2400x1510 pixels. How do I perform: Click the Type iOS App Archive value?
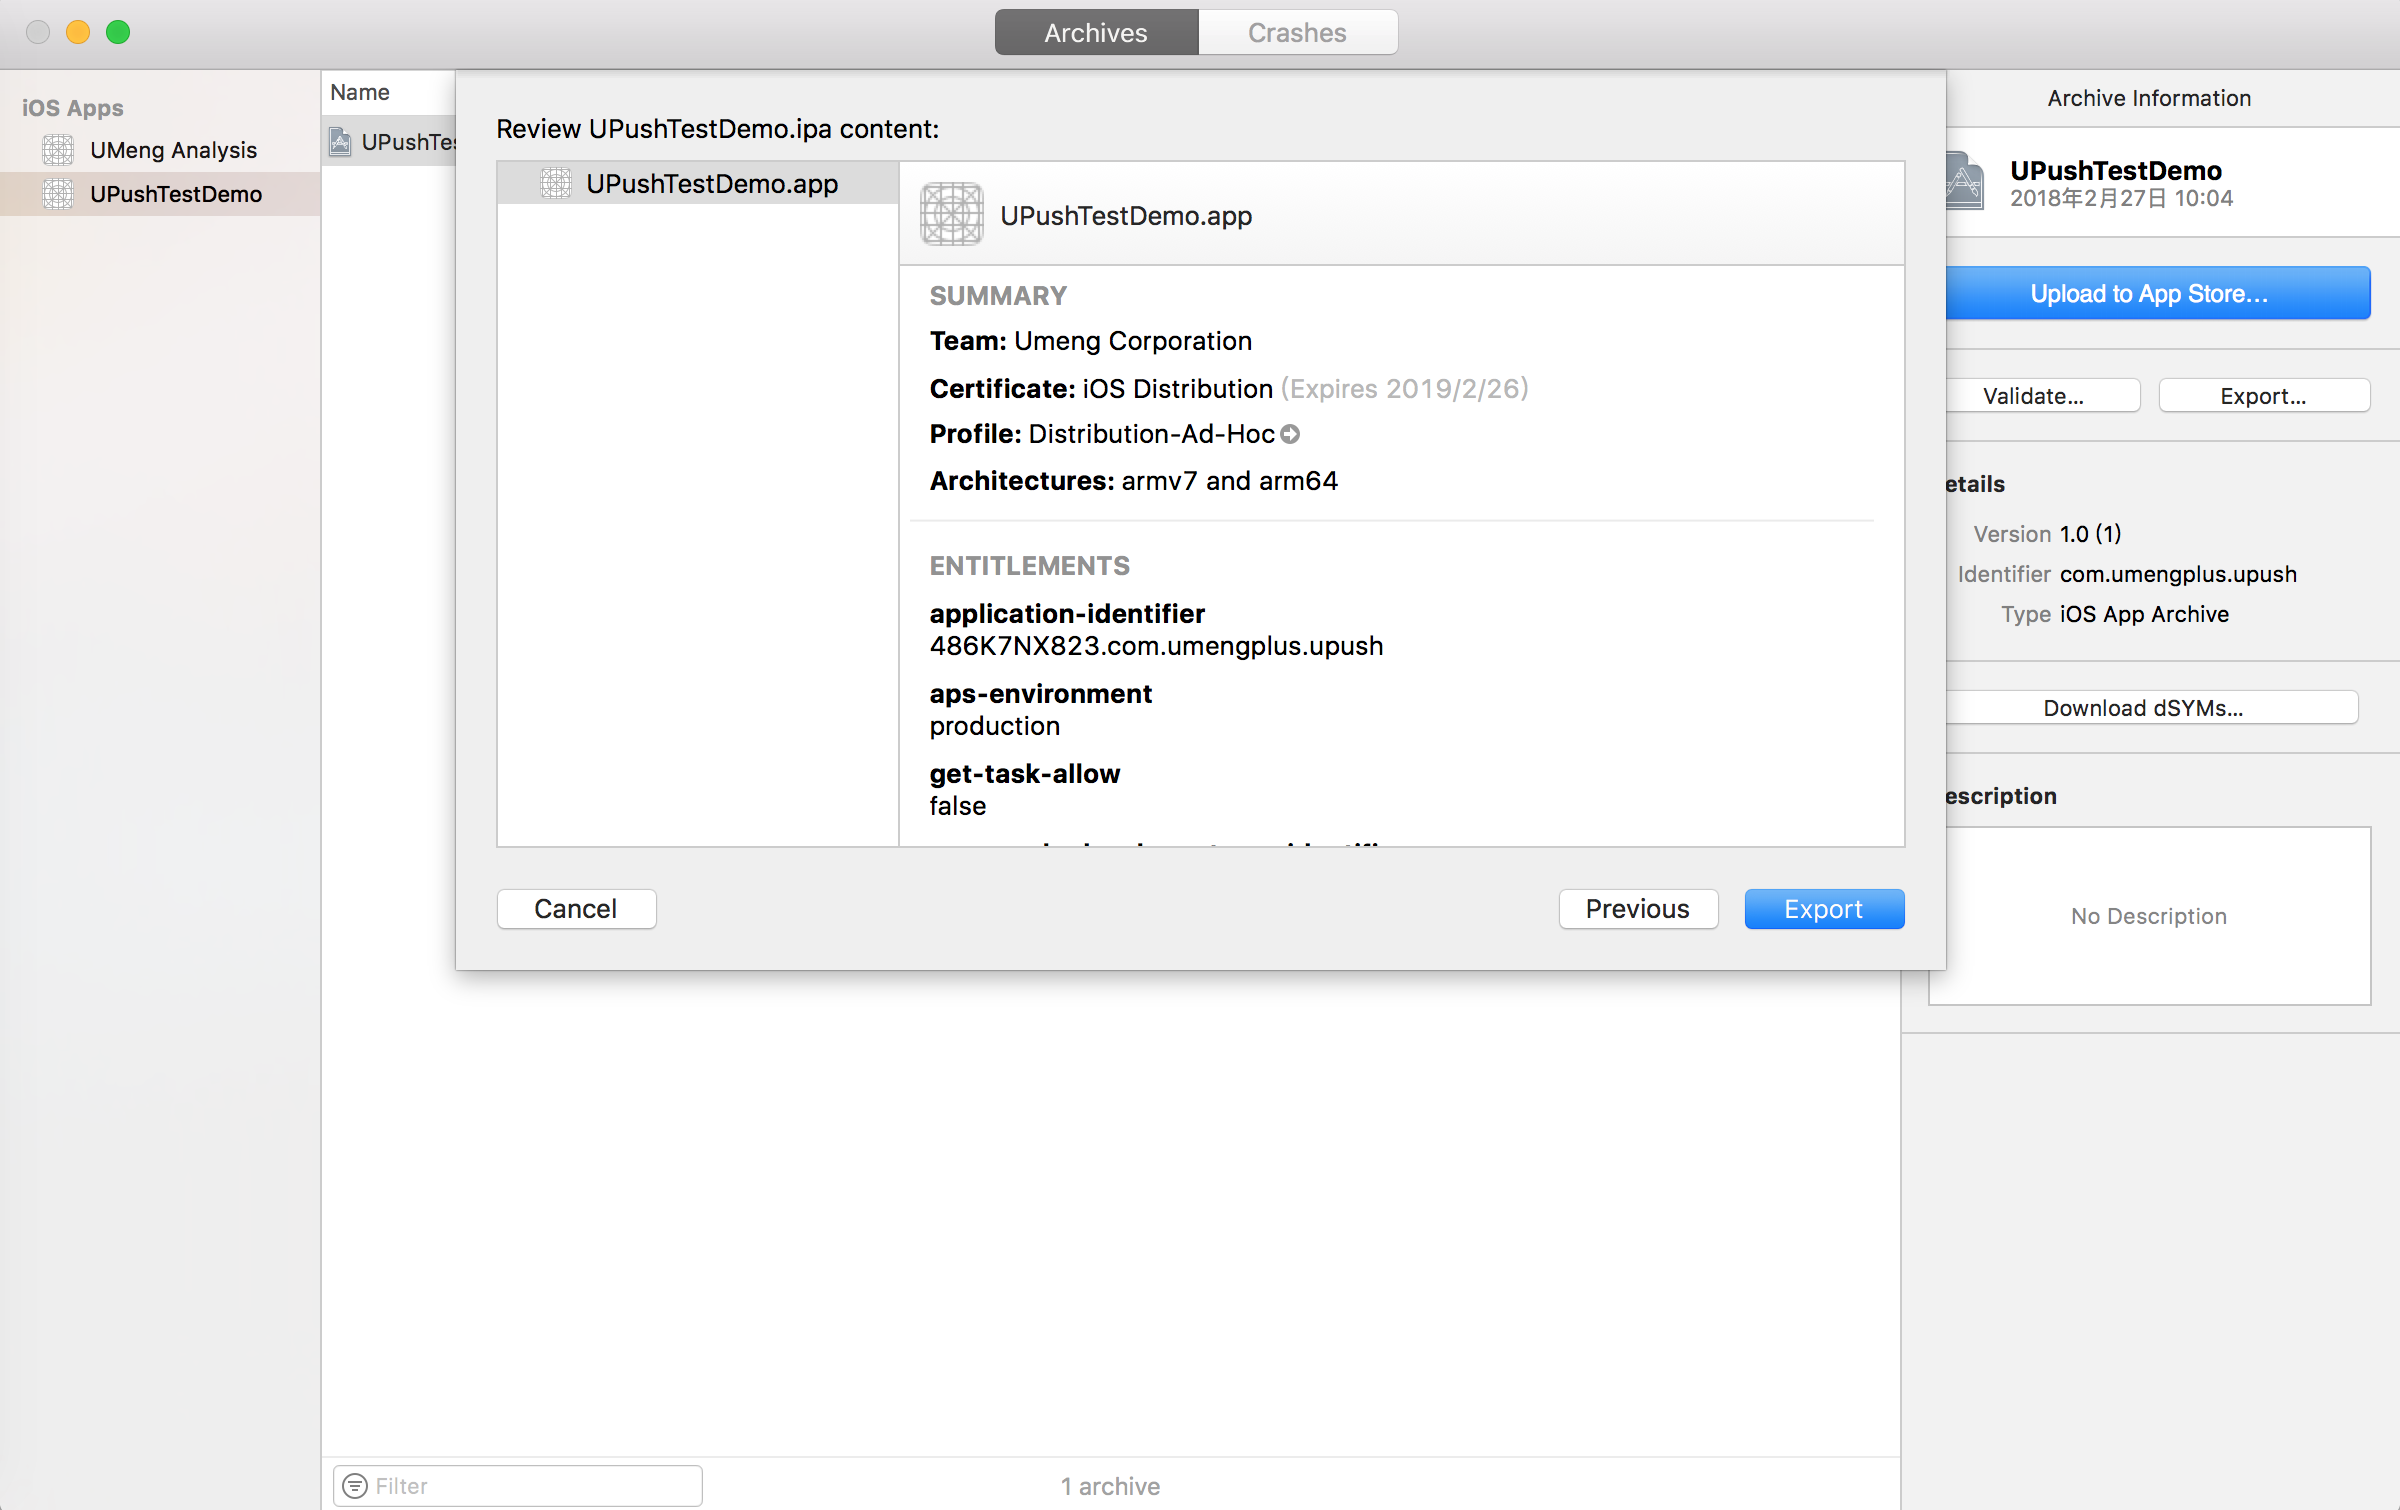[2144, 614]
